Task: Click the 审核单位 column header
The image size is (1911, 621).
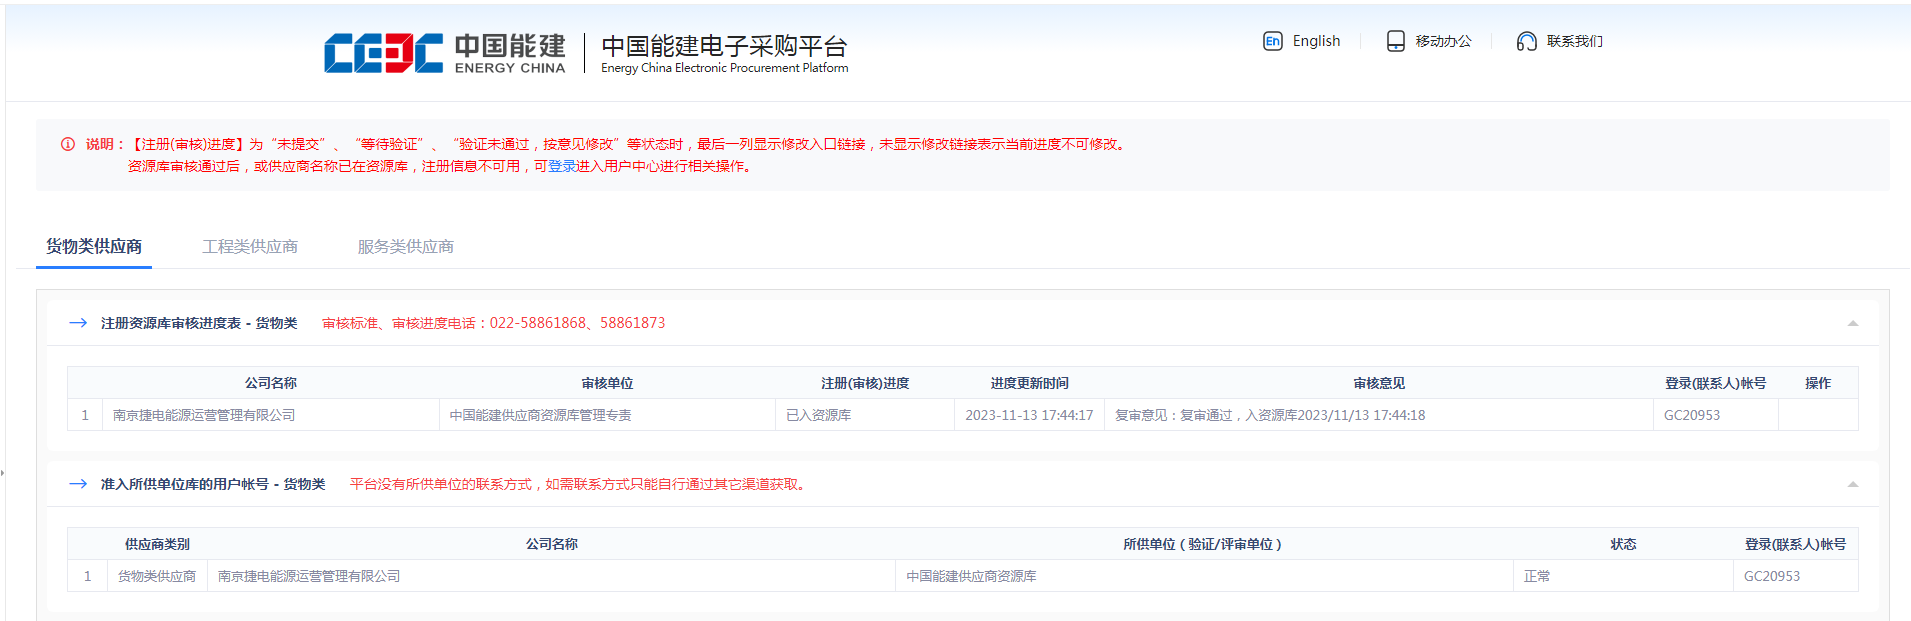Action: 607,383
